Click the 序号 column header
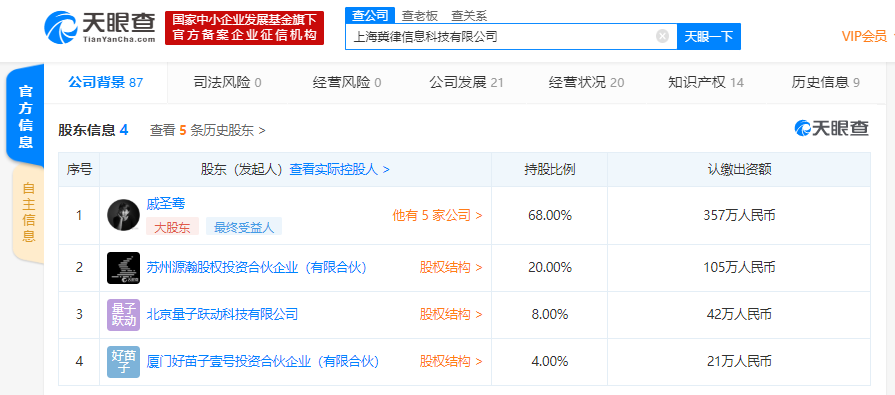This screenshot has width=895, height=395. coord(79,170)
